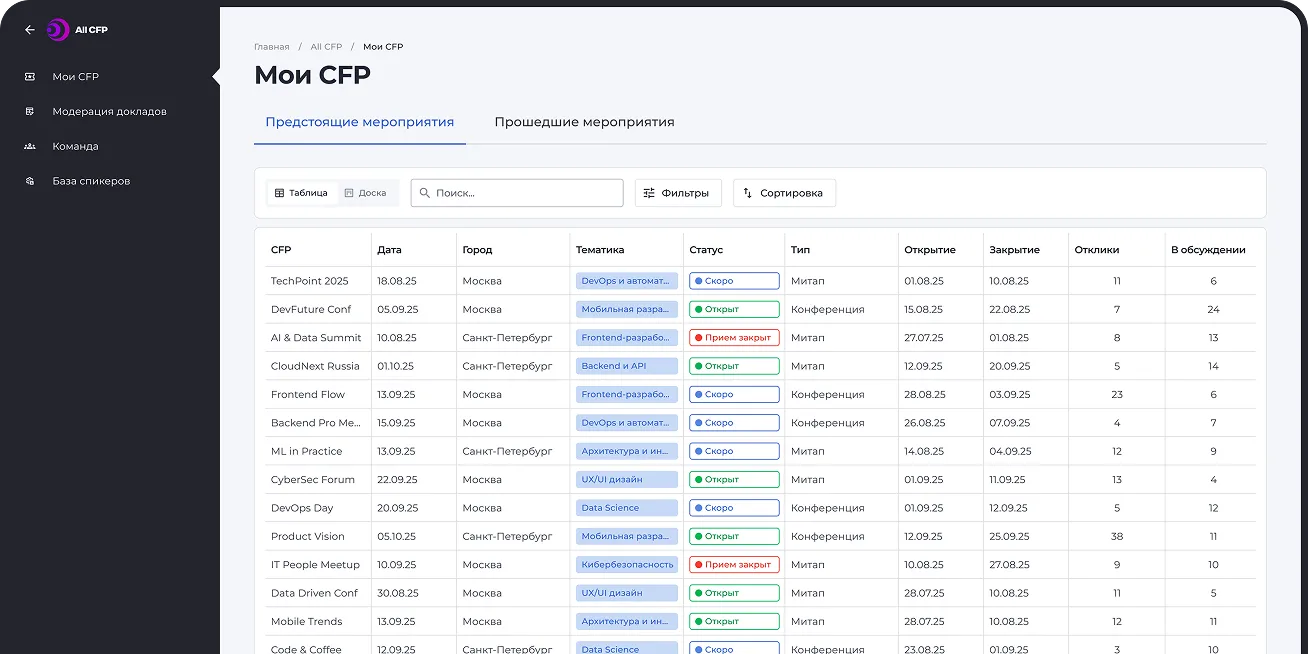Open the Фильтры panel
This screenshot has height=654, width=1308.
tap(678, 192)
